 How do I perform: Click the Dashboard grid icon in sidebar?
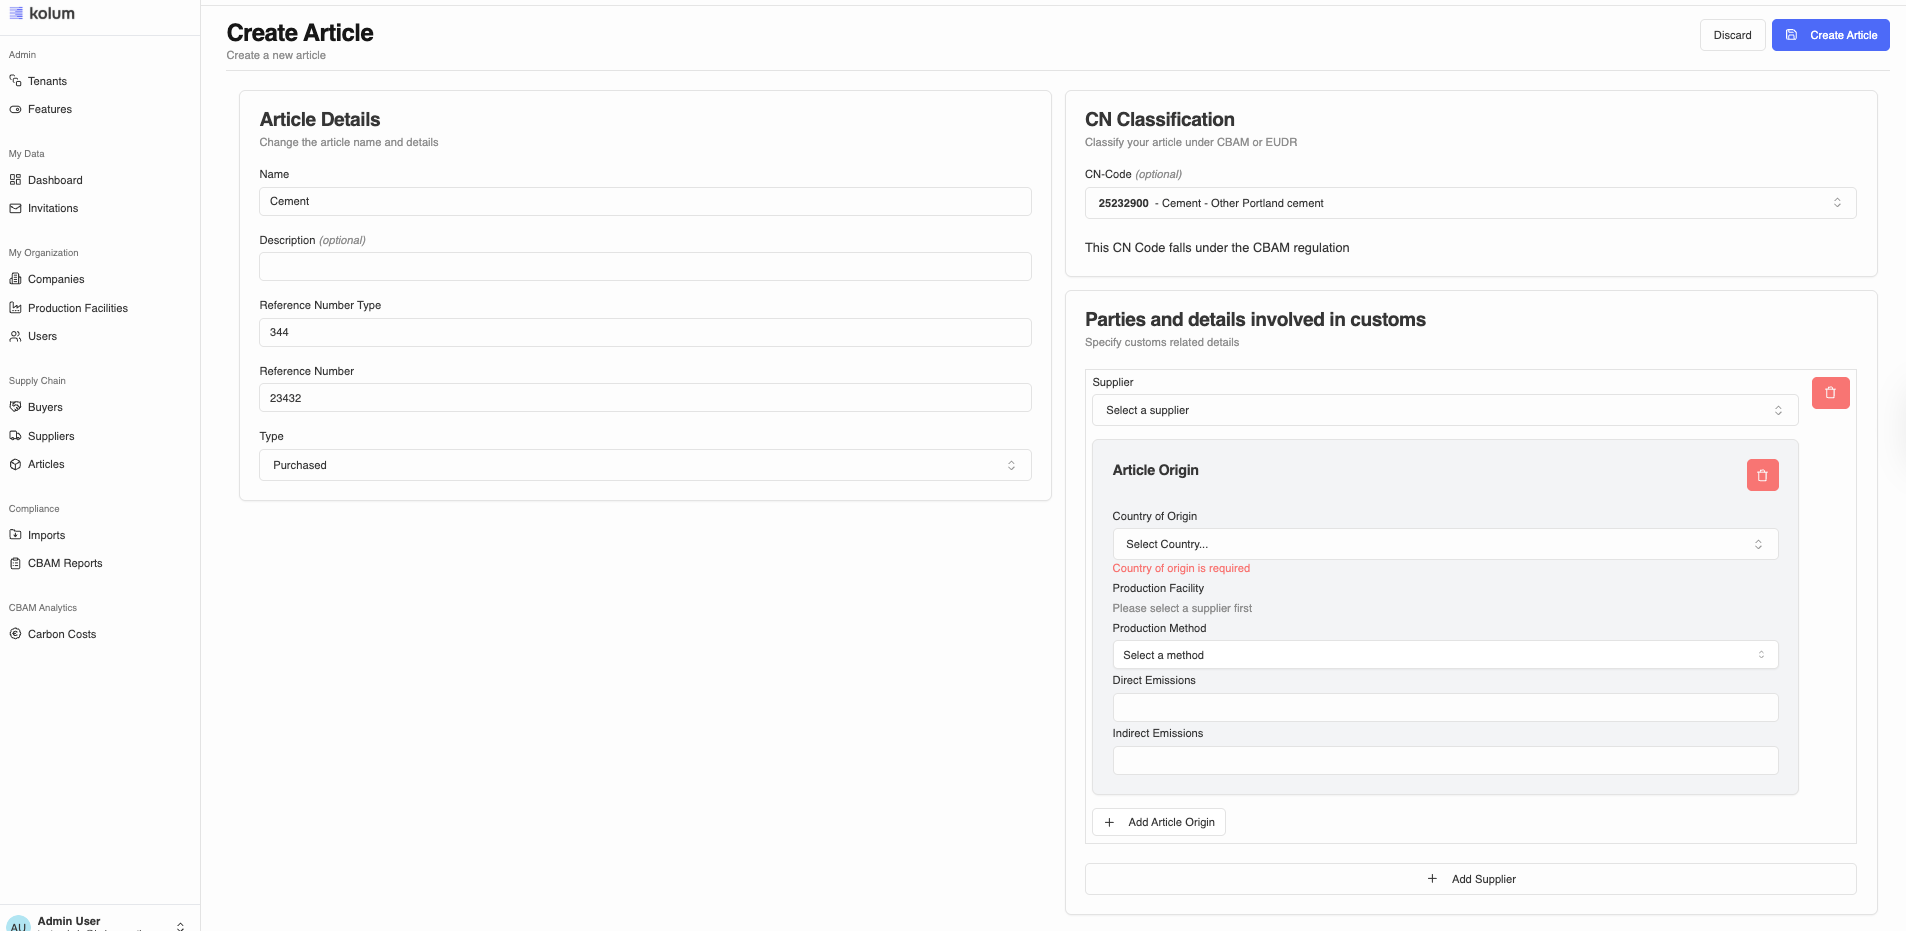coord(15,180)
